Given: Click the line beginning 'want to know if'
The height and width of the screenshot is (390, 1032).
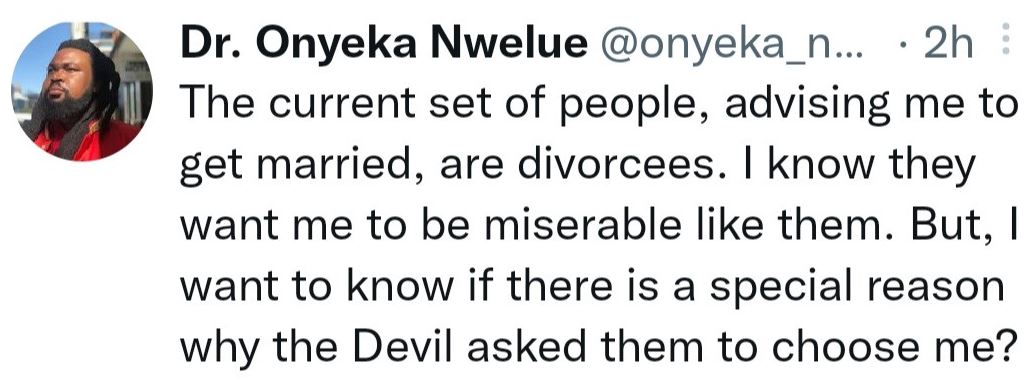Looking at the screenshot, I should (x=592, y=288).
